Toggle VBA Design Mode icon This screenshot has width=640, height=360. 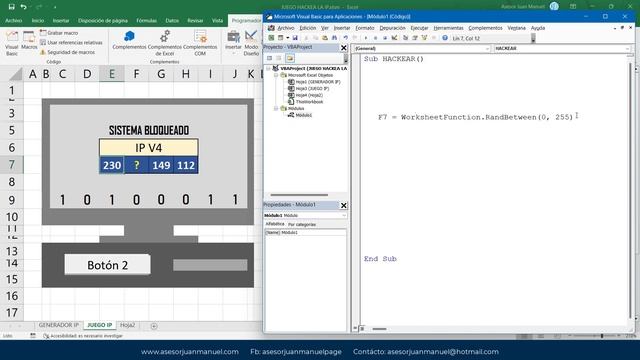[395, 38]
